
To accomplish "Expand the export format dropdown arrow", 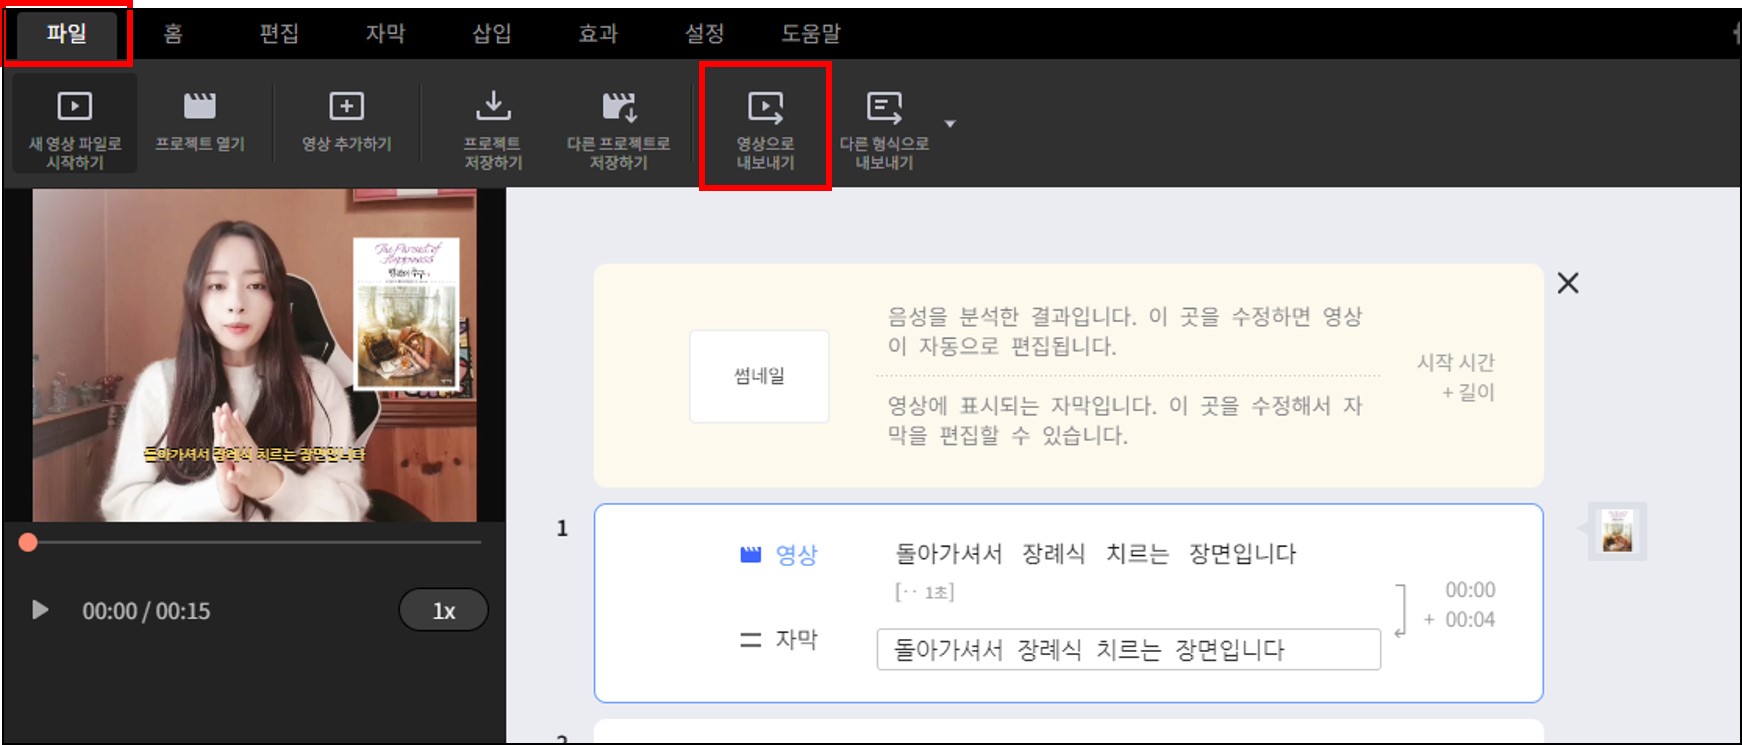I will pos(950,124).
